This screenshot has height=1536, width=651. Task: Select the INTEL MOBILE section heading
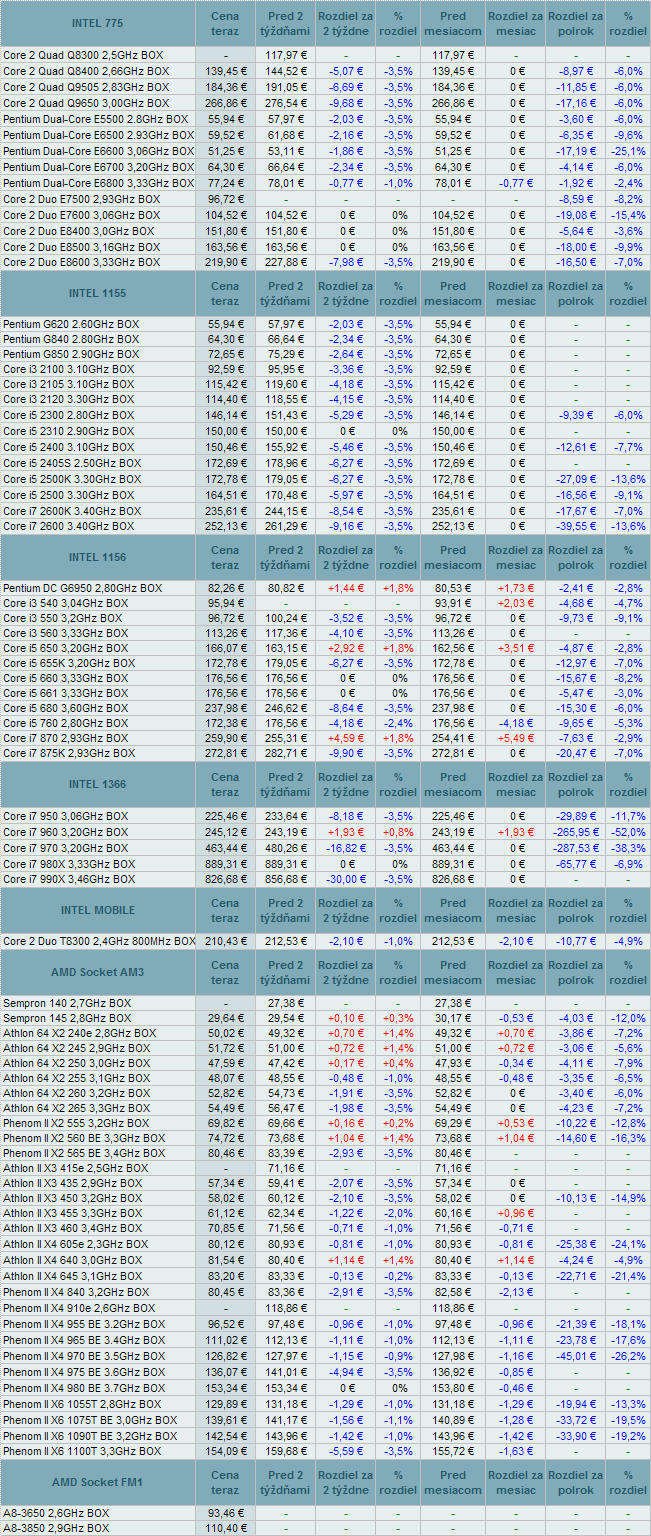98,910
